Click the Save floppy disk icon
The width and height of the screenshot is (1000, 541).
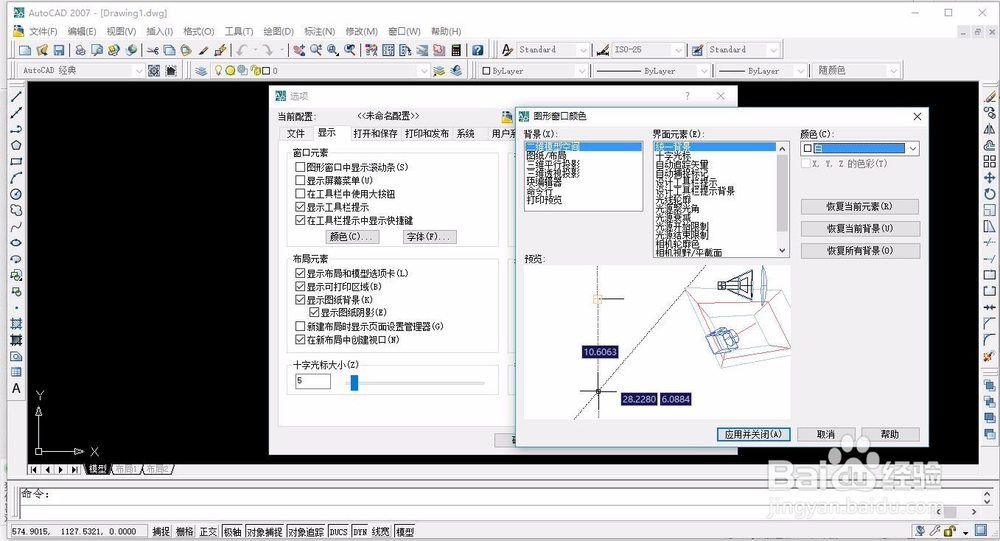coord(59,50)
